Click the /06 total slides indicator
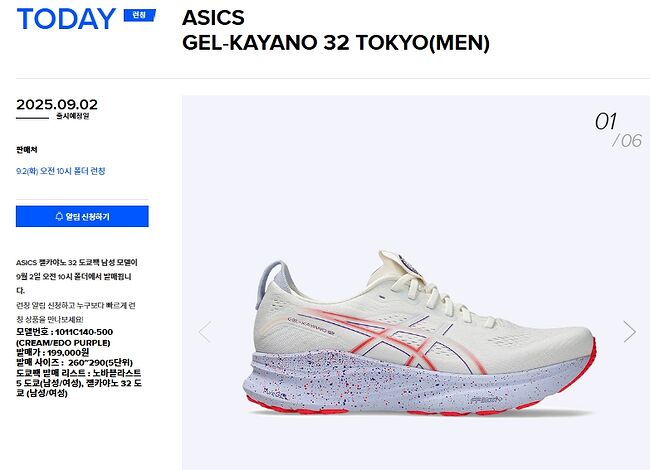Image resolution: width=650 pixels, height=470 pixels. click(627, 141)
